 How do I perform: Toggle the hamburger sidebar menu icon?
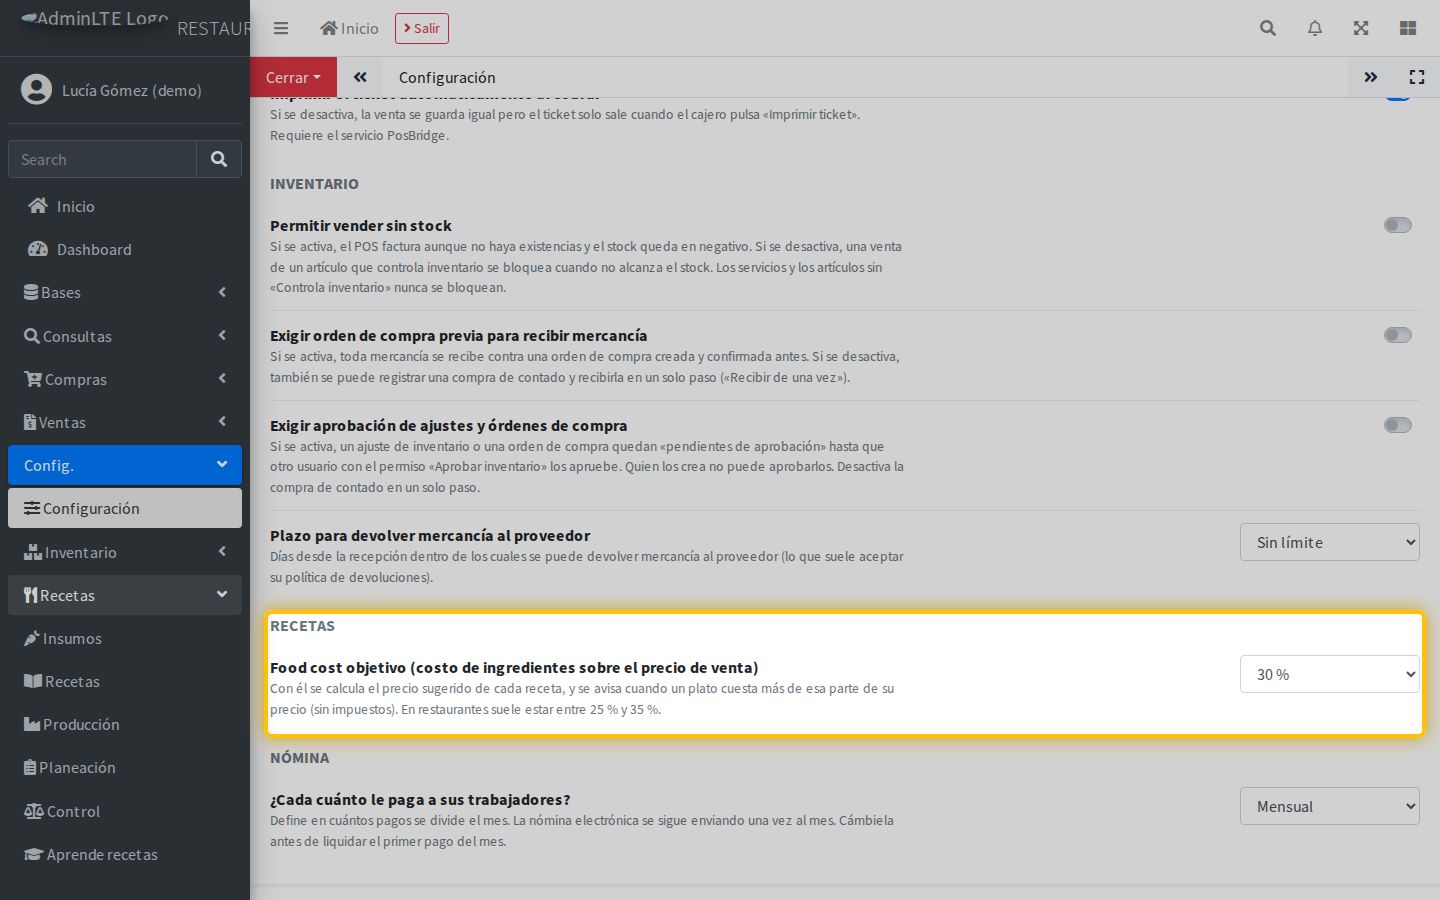281,28
